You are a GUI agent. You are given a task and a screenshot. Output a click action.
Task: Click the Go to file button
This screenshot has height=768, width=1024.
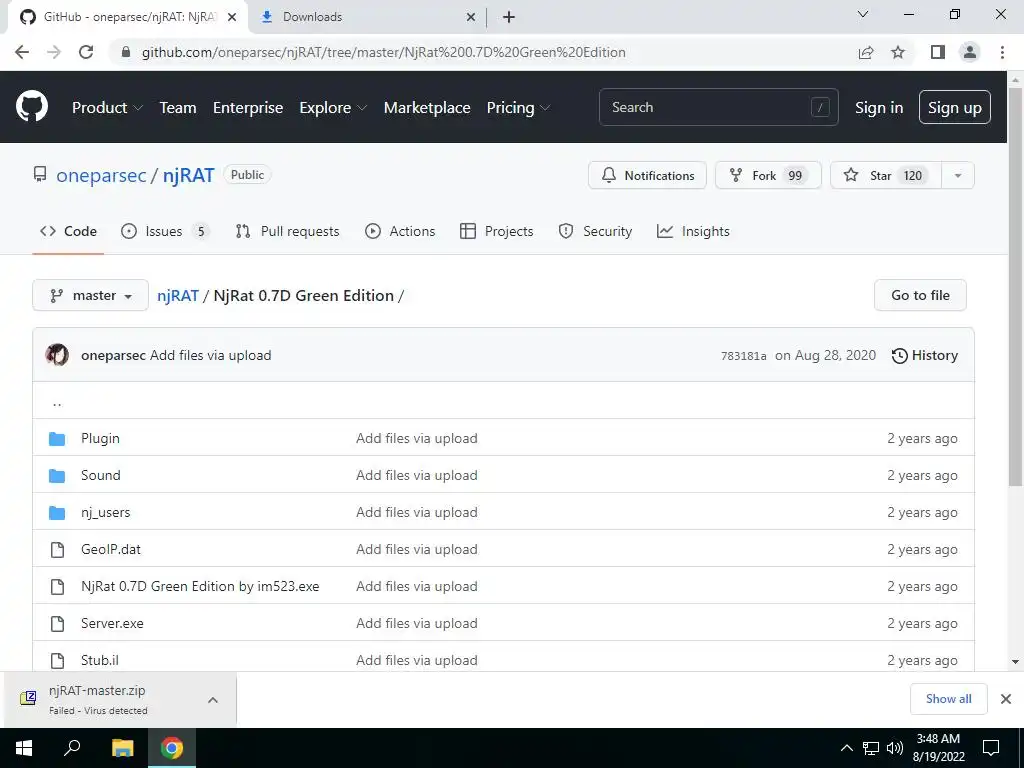coord(920,295)
